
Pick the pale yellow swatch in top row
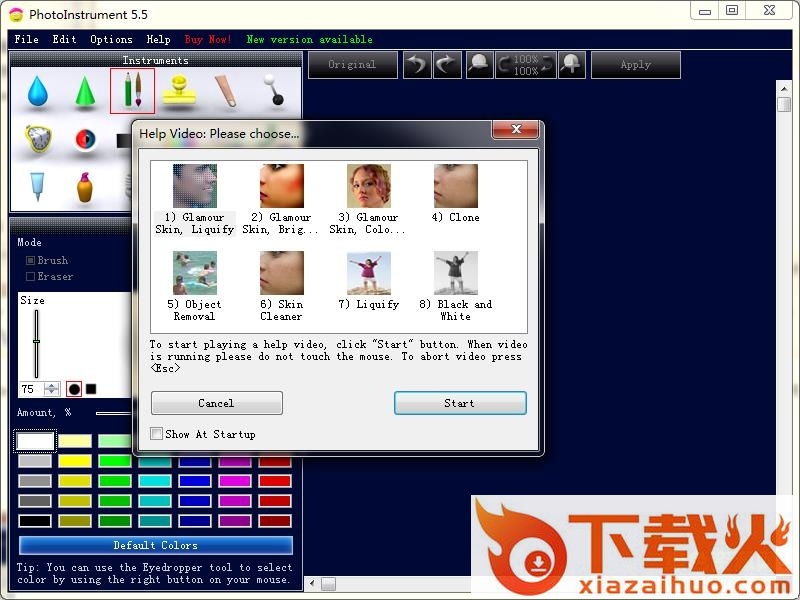click(x=75, y=441)
